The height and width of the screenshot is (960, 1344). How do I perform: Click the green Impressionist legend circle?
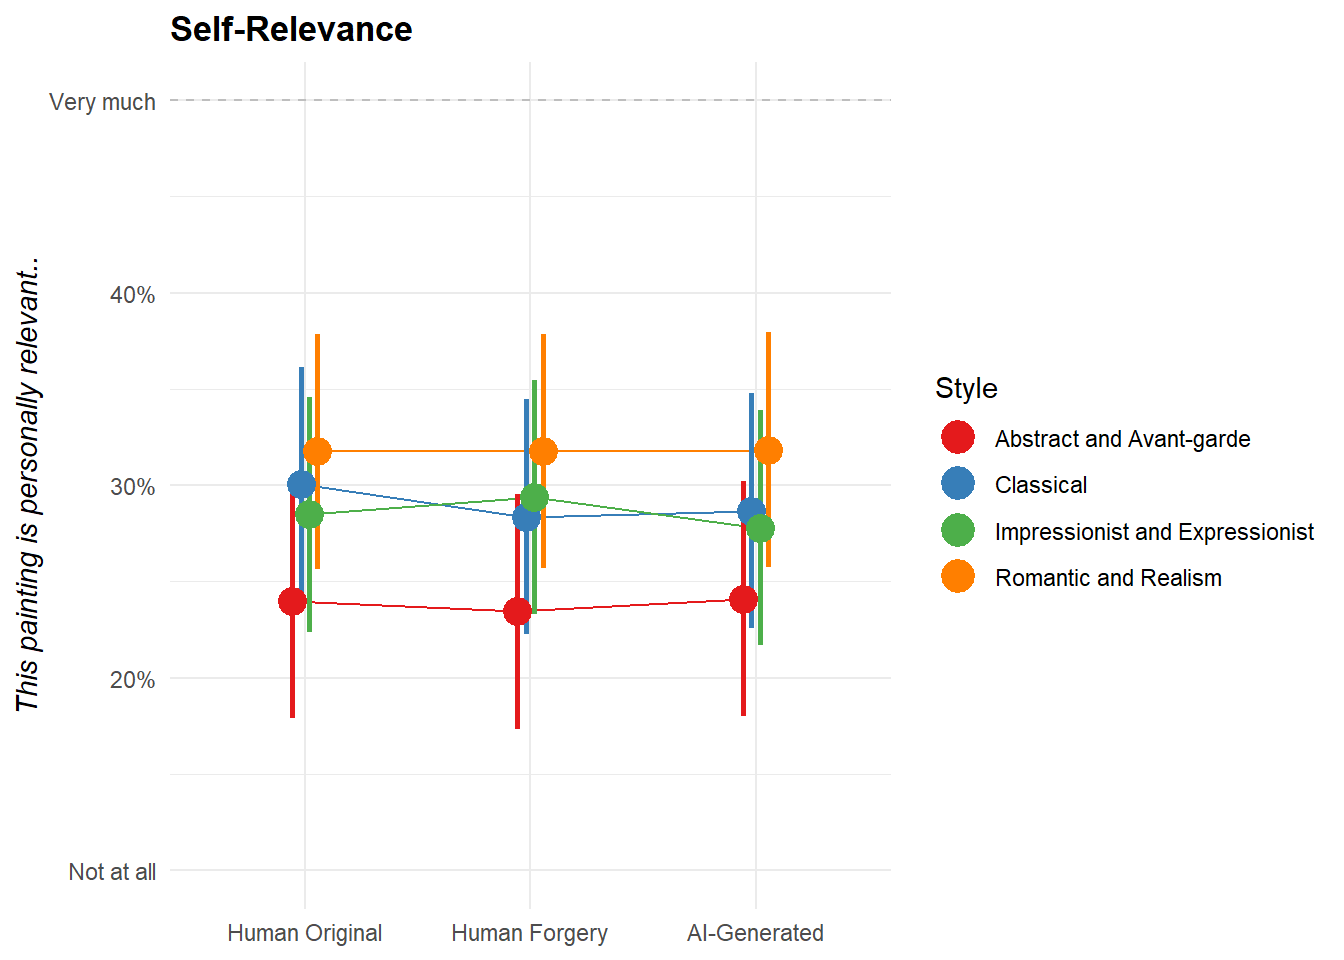[x=957, y=531]
